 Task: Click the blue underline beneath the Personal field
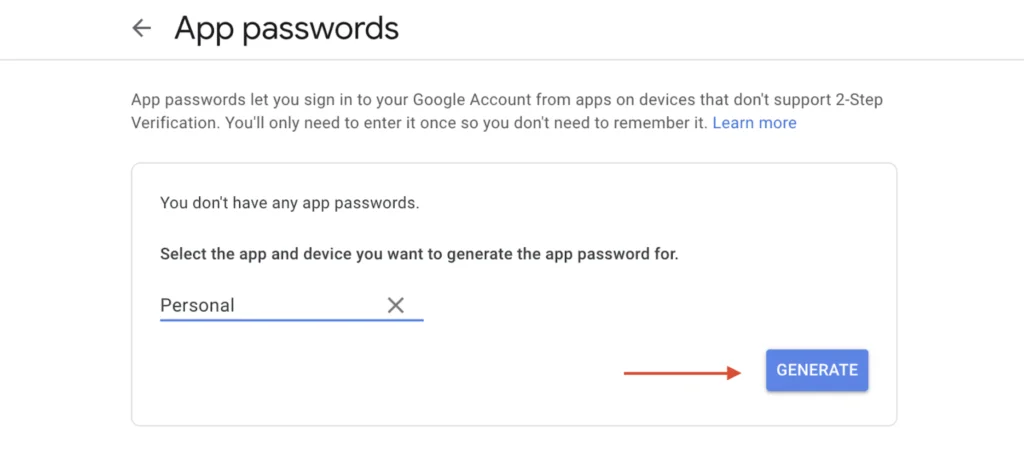[x=291, y=320]
